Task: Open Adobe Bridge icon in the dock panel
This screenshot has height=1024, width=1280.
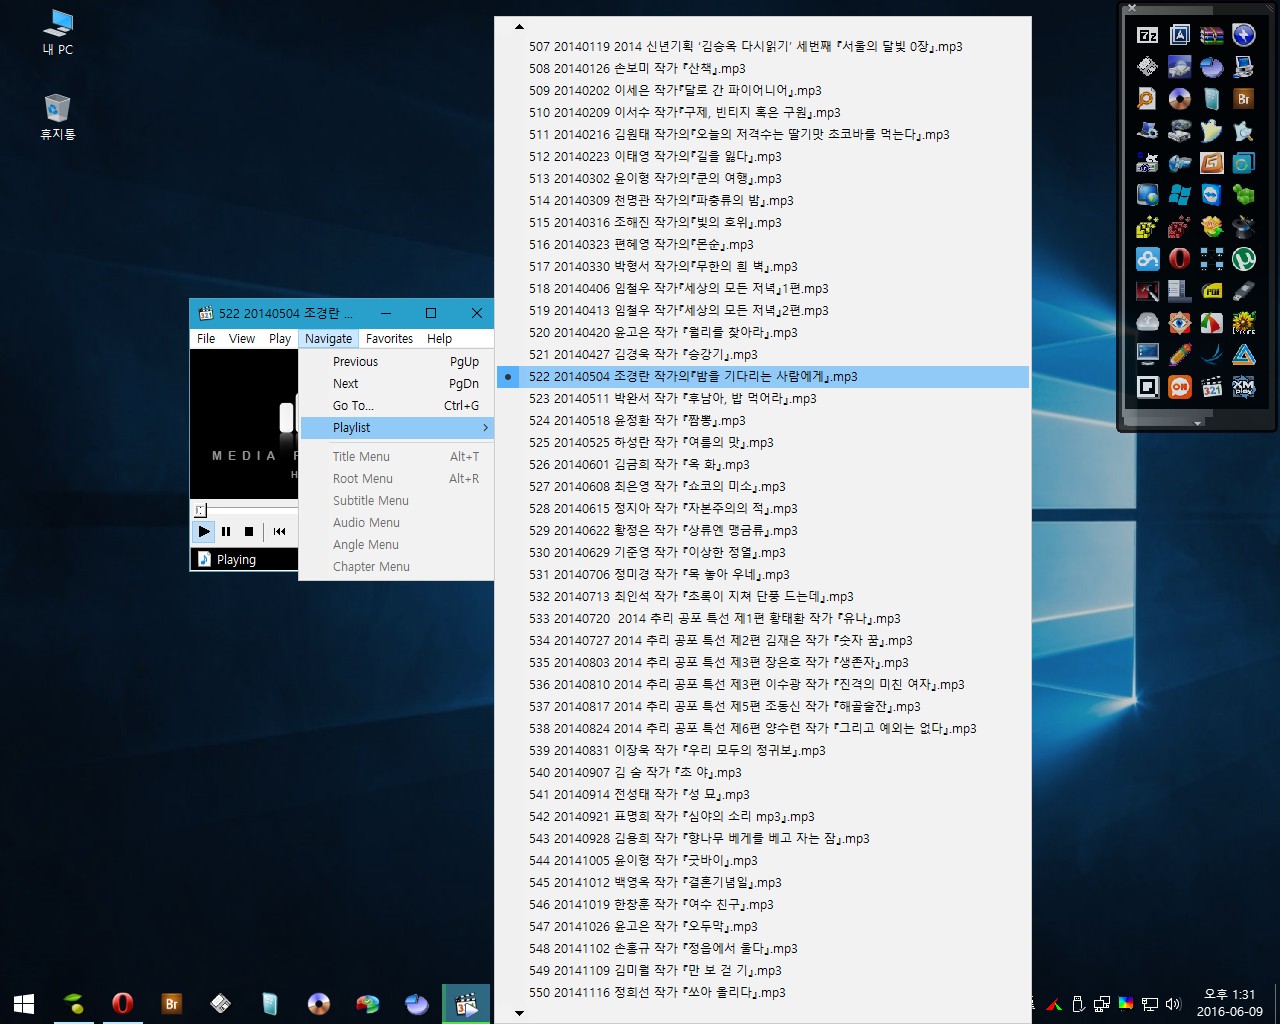Action: point(1244,99)
